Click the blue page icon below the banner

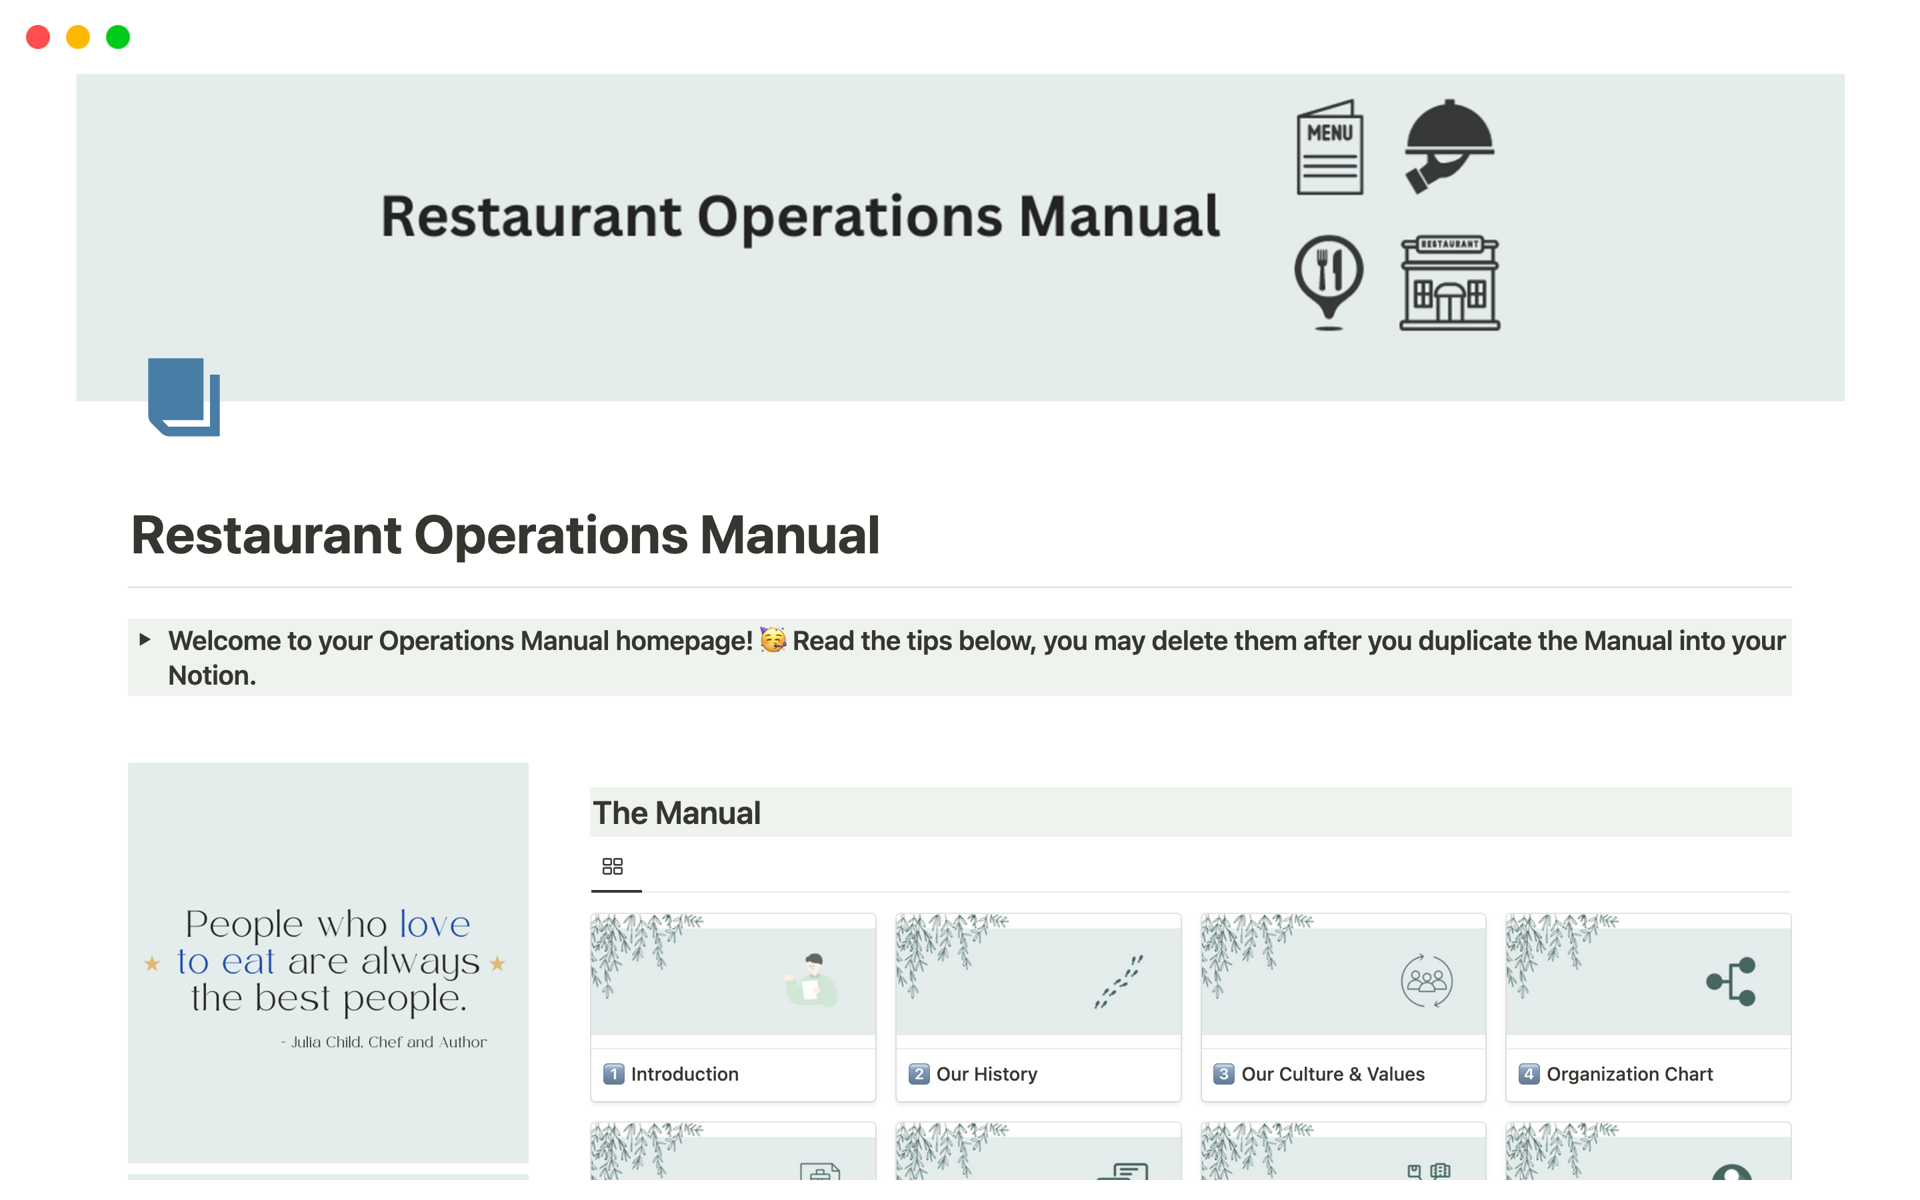pos(184,396)
